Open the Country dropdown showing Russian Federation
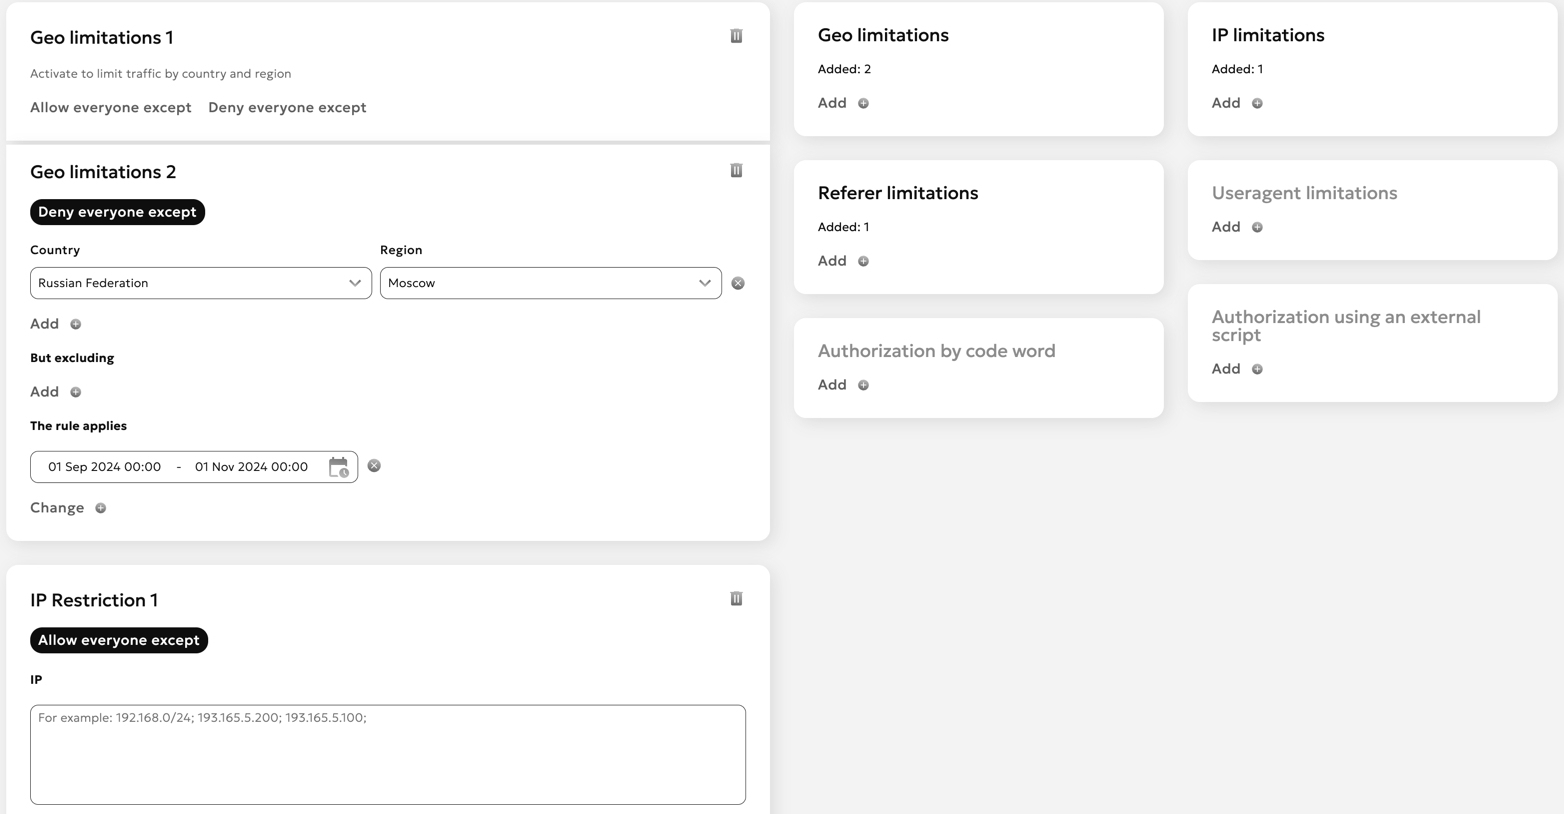 point(200,283)
